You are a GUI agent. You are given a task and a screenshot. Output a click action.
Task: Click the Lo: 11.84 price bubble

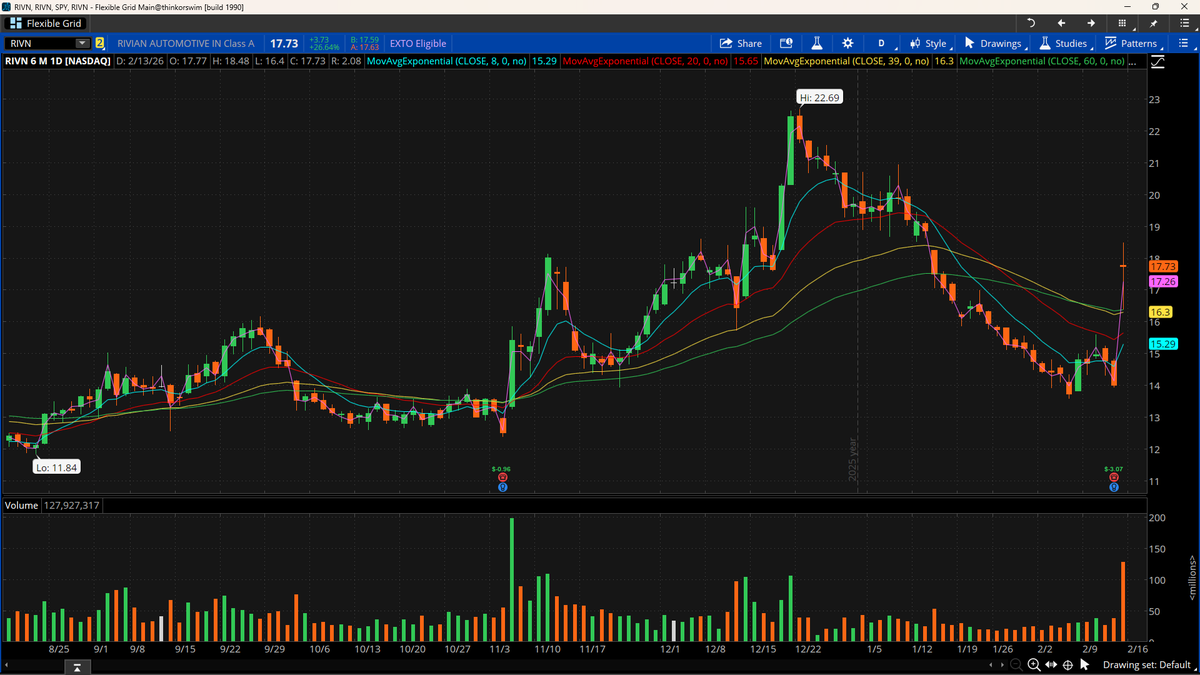pyautogui.click(x=56, y=467)
